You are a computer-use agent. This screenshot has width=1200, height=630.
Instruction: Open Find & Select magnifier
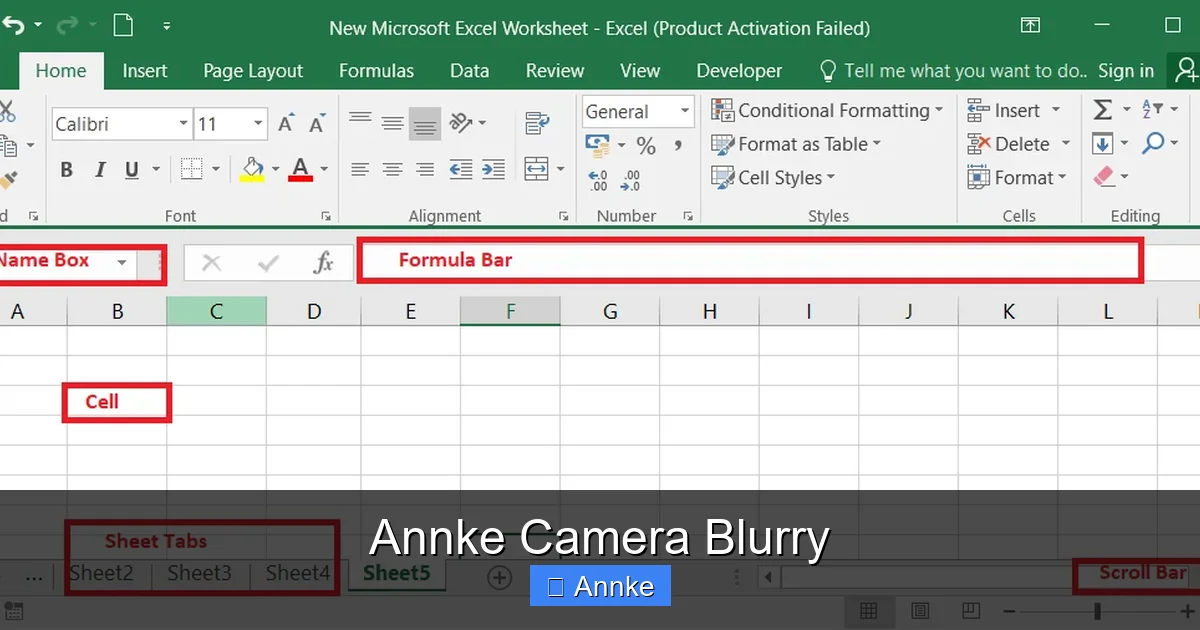1153,143
